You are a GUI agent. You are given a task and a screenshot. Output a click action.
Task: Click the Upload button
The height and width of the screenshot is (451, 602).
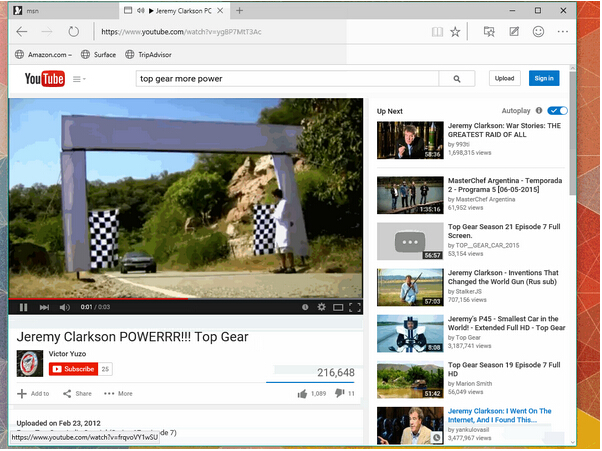point(504,78)
